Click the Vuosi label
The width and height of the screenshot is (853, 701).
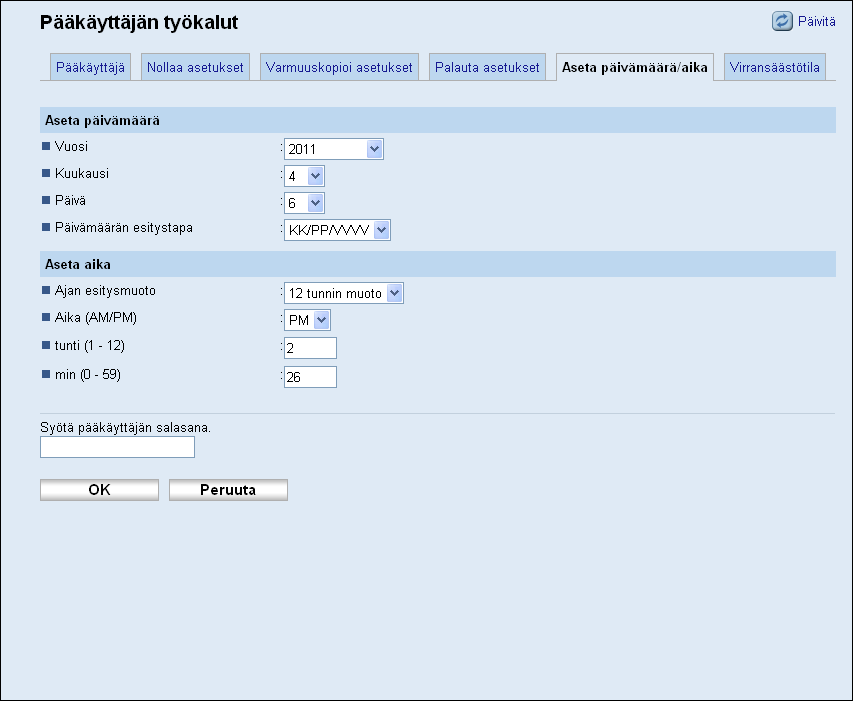tap(71, 146)
